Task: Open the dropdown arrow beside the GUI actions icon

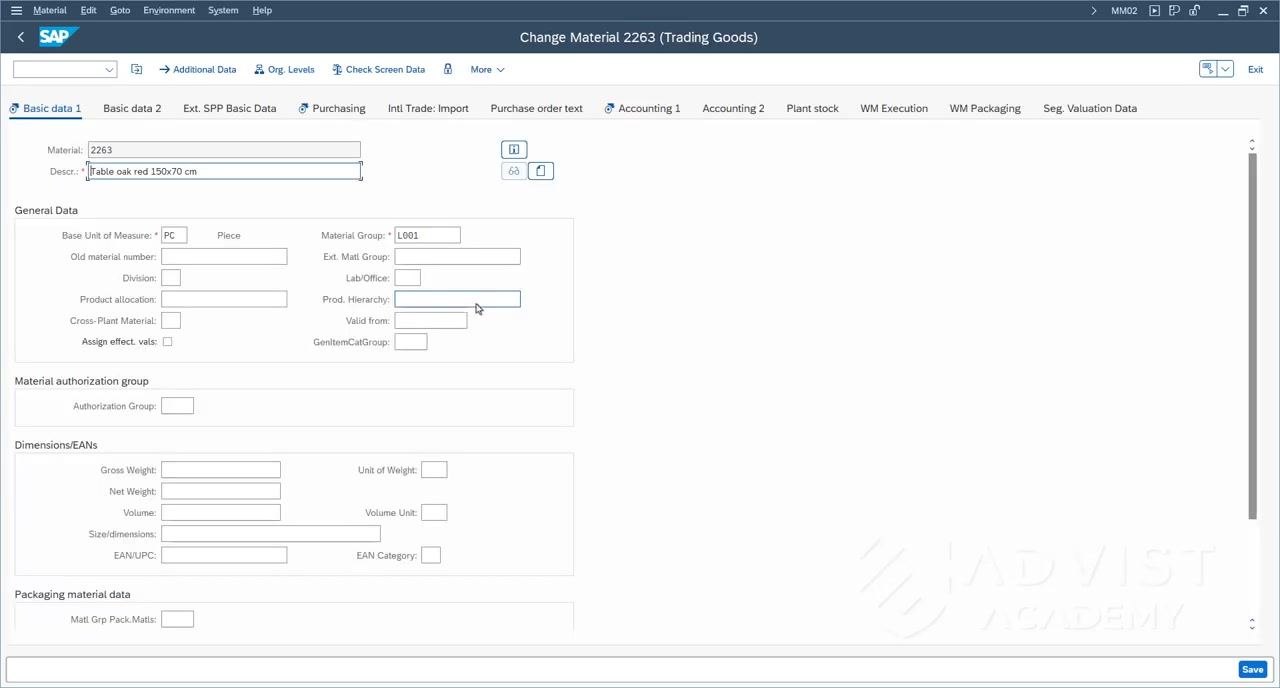Action: pos(1226,69)
